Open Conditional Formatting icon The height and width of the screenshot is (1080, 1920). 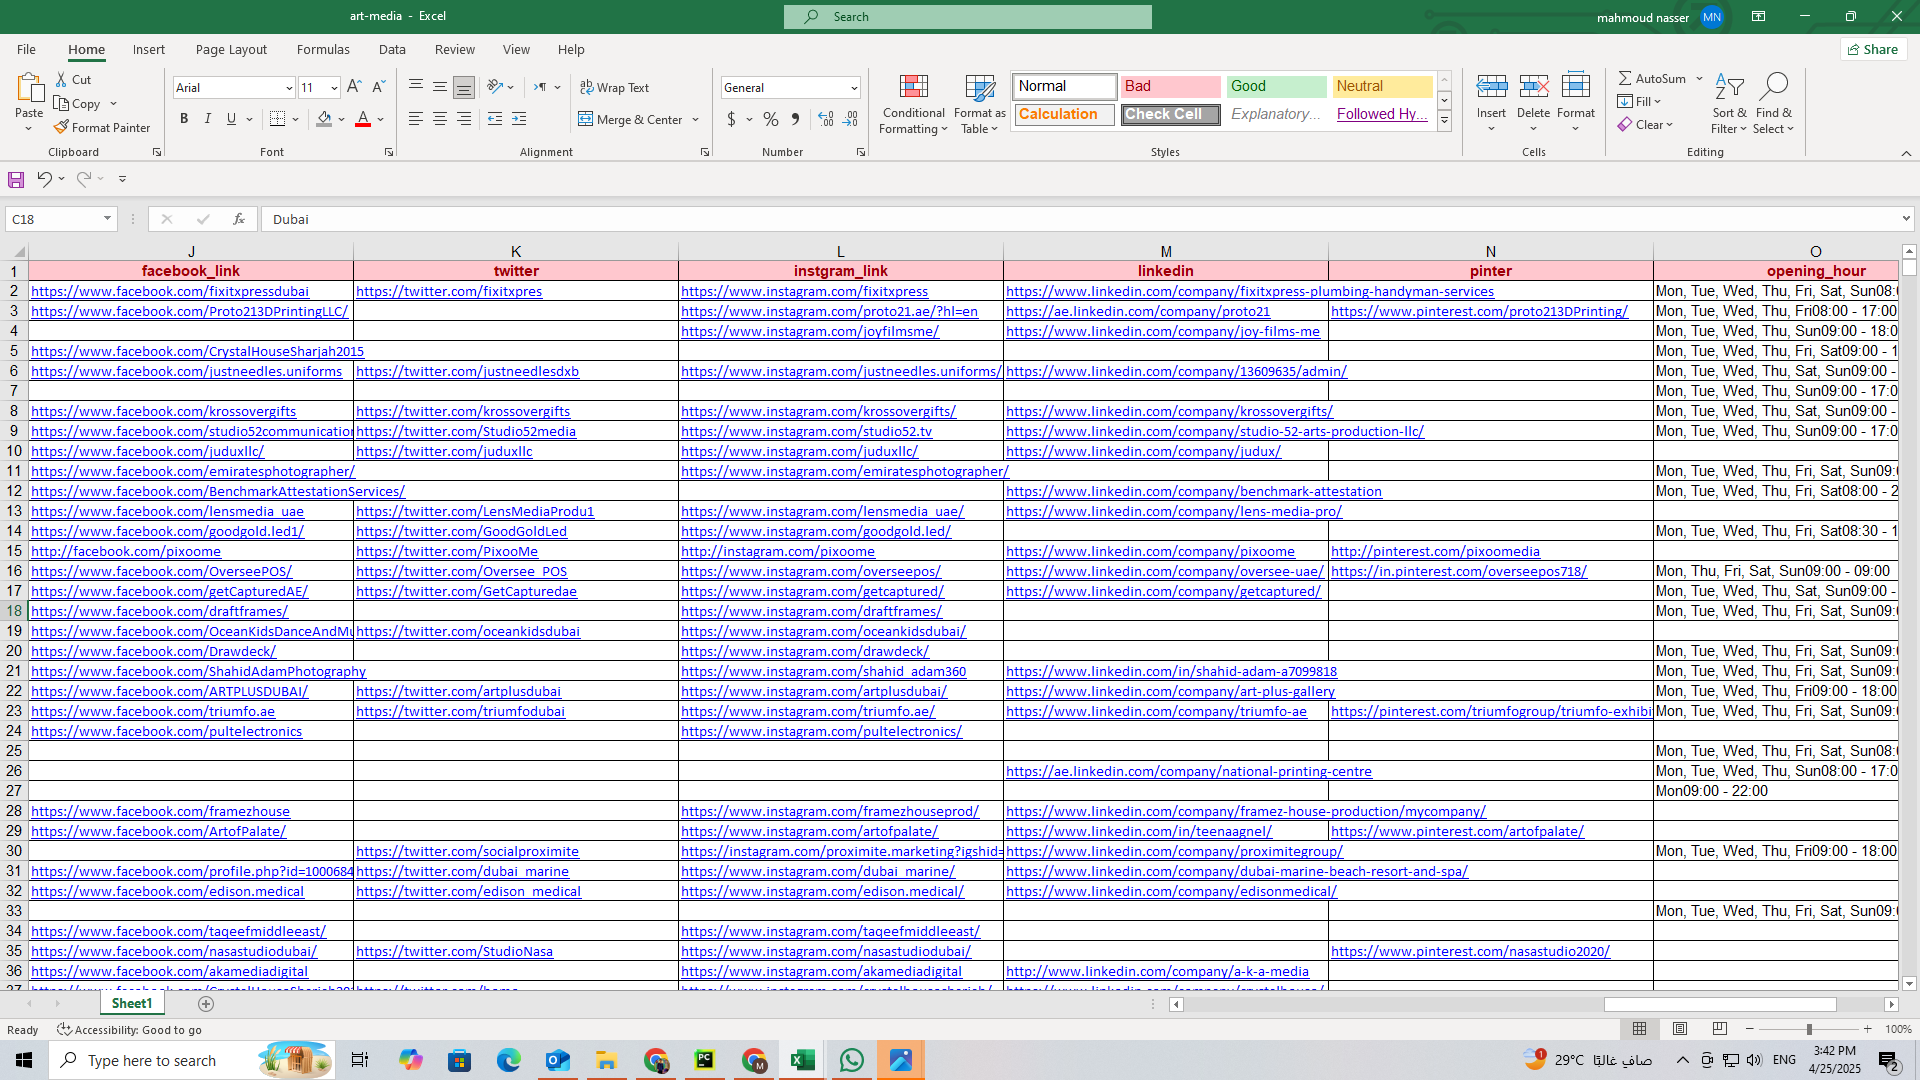coord(913,87)
